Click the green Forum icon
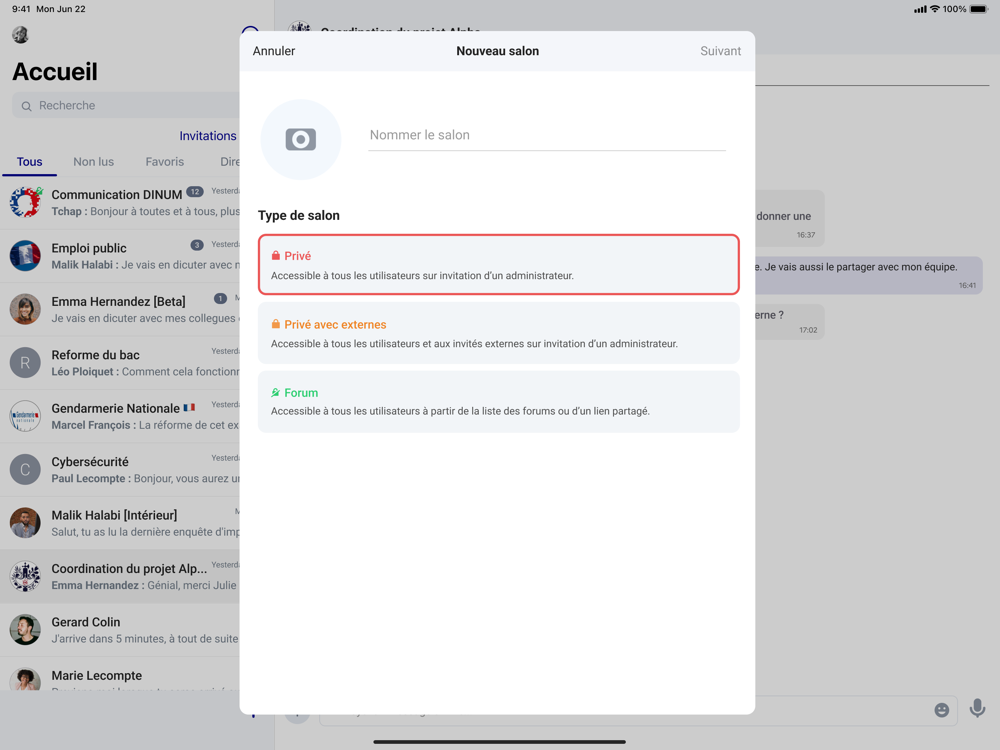This screenshot has height=750, width=1000. (x=276, y=392)
